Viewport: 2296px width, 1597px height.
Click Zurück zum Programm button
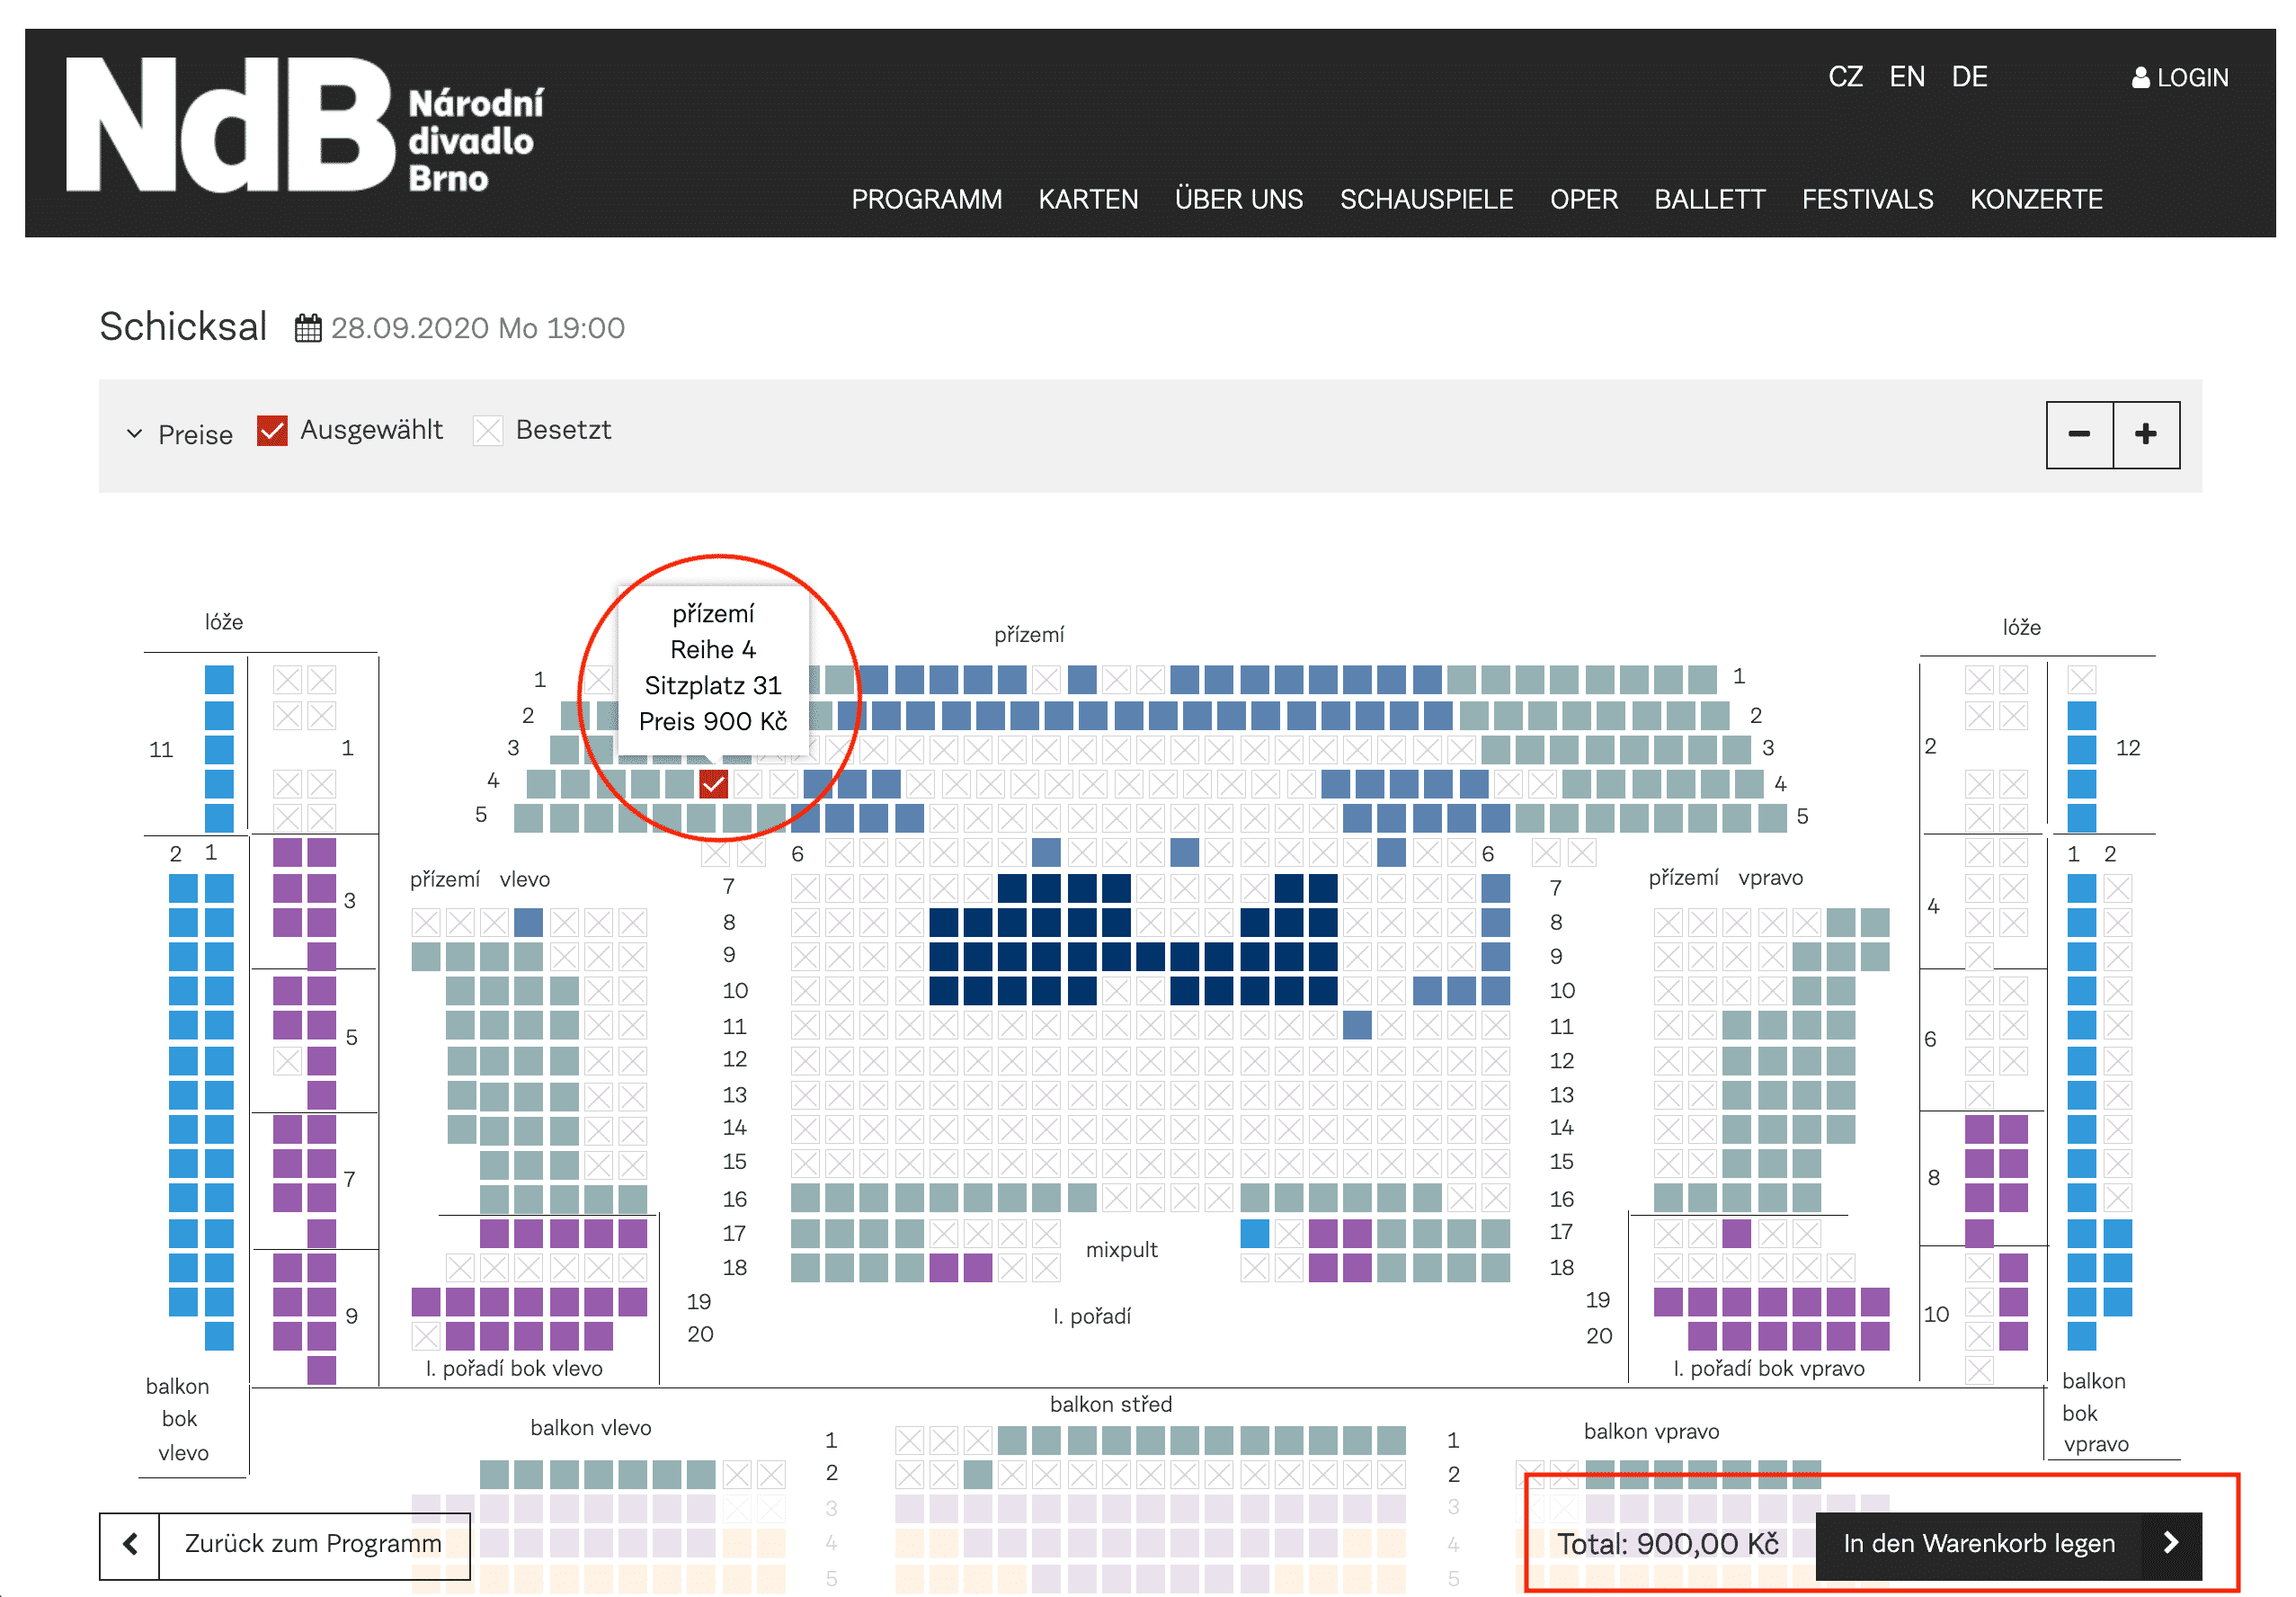(x=313, y=1544)
